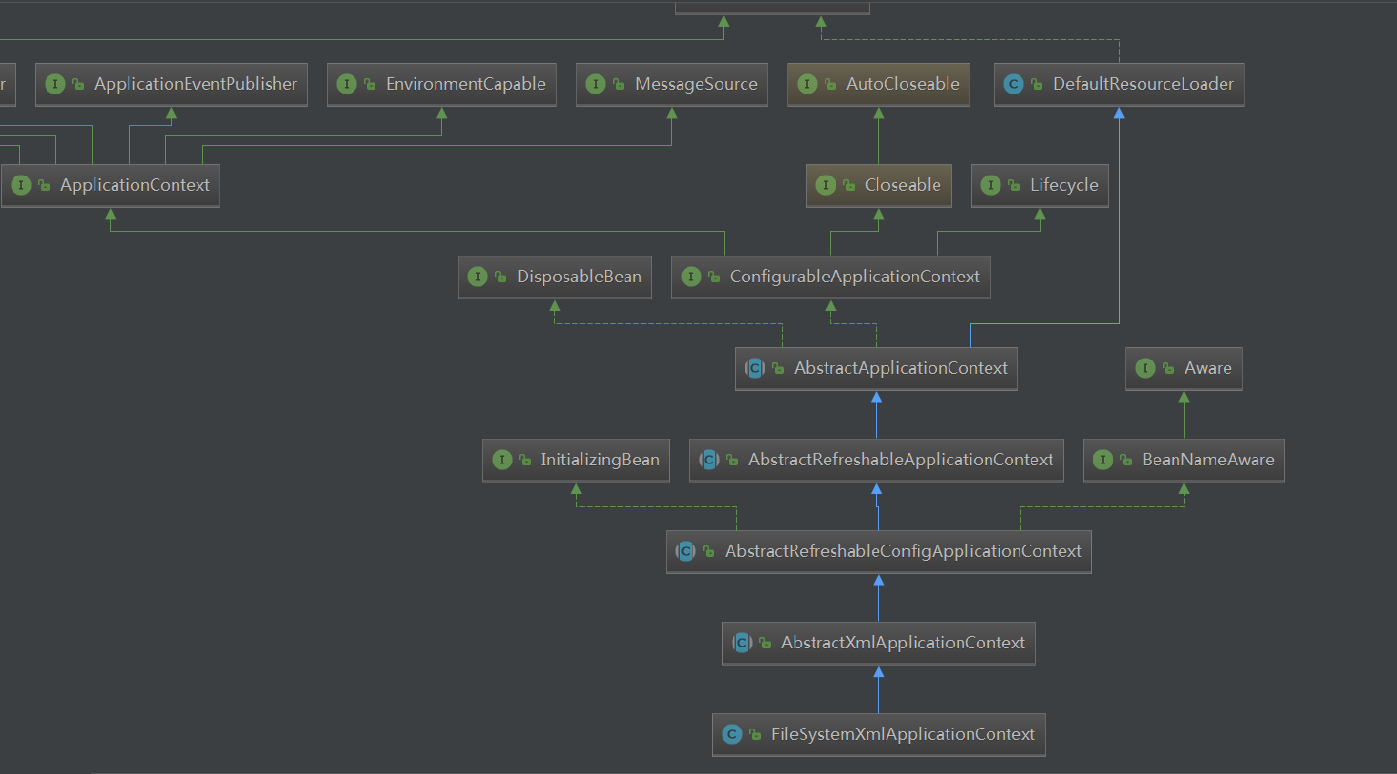Select the MessageSource label text
Image resolution: width=1397 pixels, height=774 pixels.
click(696, 85)
